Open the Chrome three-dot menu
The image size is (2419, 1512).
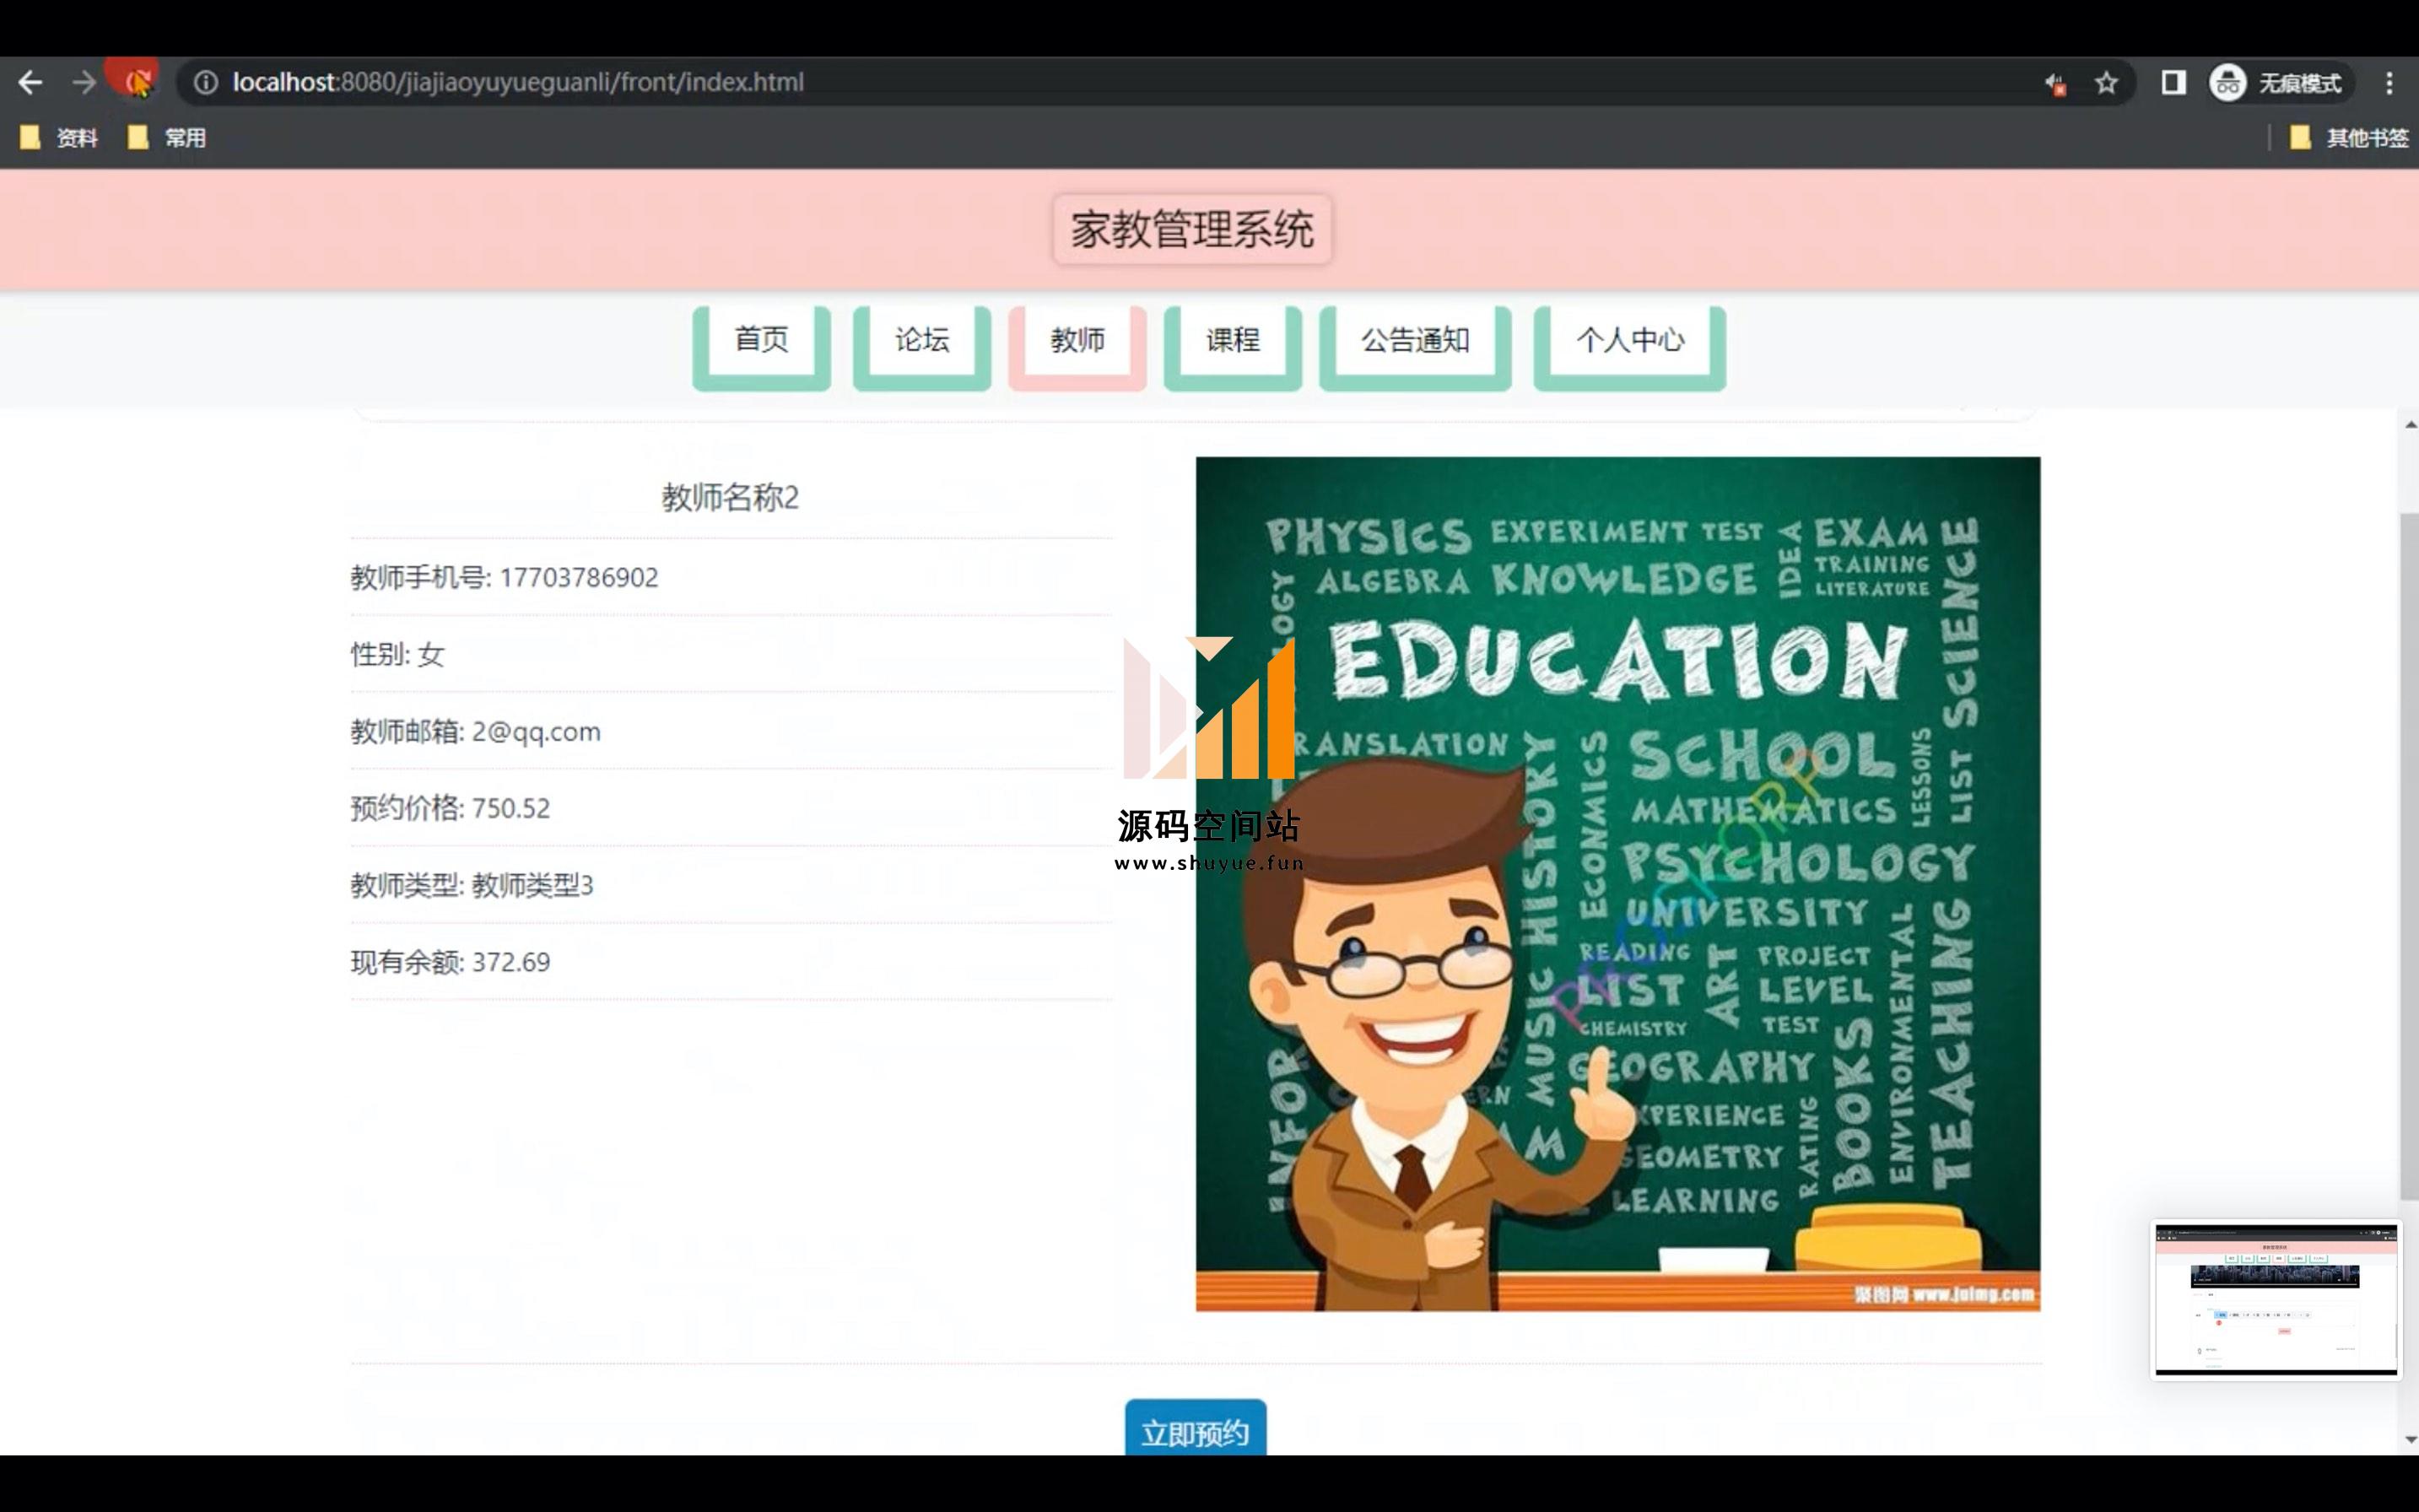pos(2388,82)
